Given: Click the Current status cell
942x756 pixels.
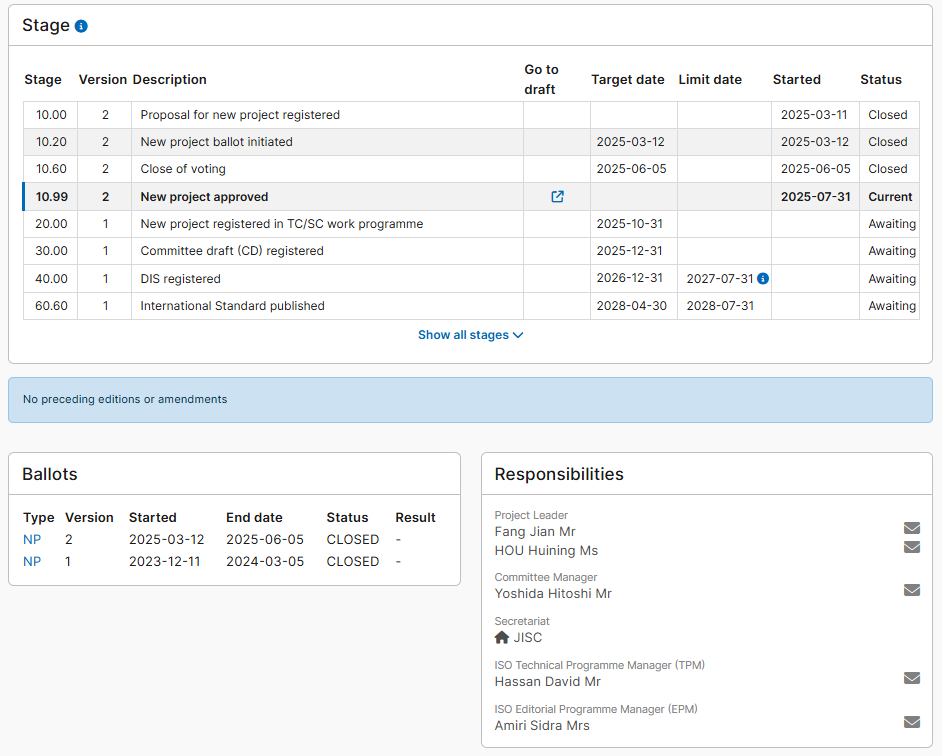Looking at the screenshot, I should [890, 197].
